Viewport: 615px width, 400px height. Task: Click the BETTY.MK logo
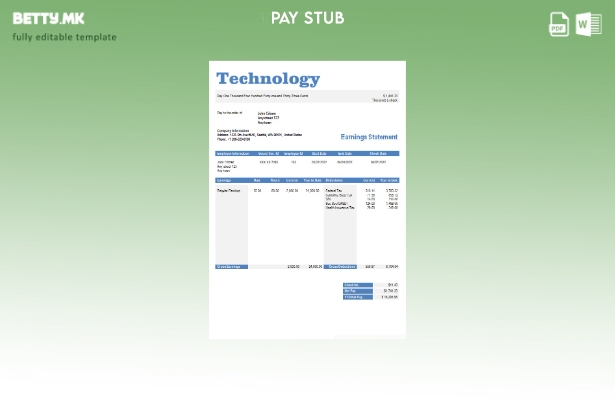click(48, 18)
